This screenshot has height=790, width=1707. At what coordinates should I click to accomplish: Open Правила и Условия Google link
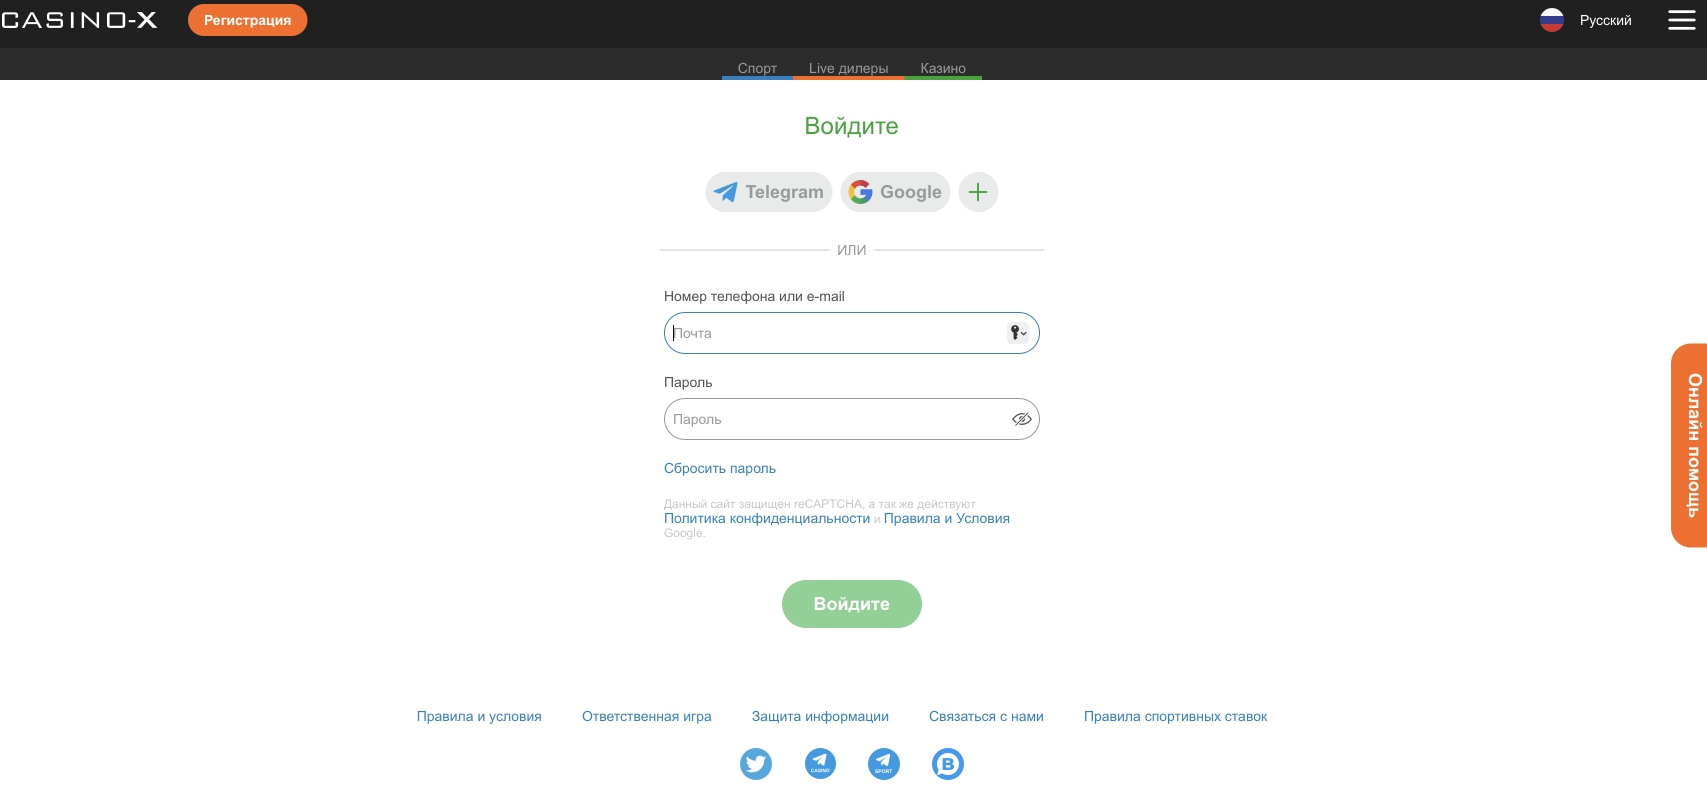[x=947, y=518]
